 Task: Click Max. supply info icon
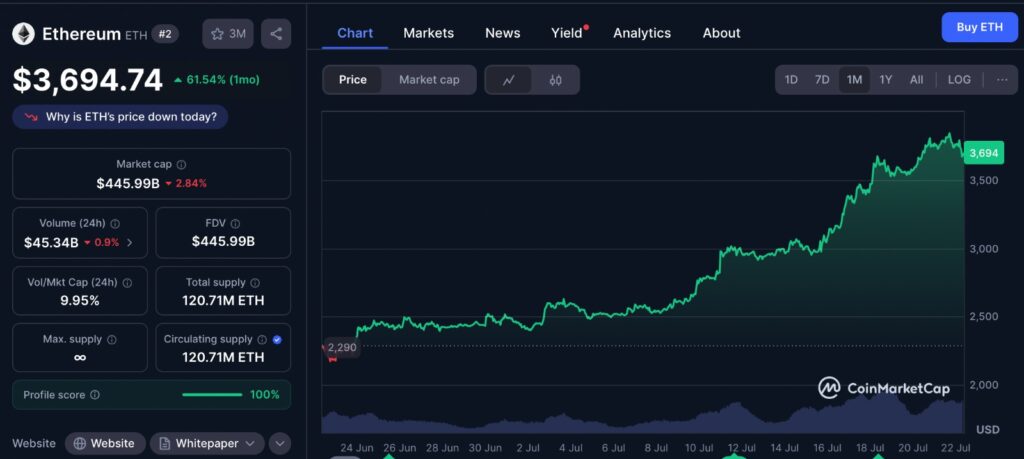112,340
